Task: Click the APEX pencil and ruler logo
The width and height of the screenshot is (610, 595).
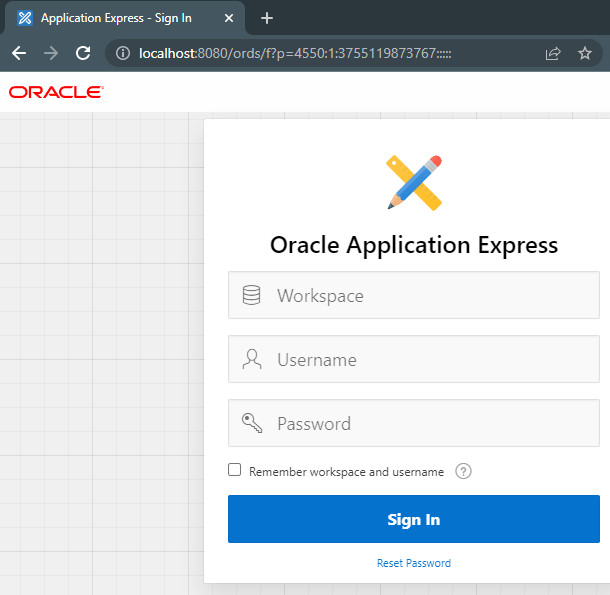Action: pyautogui.click(x=414, y=182)
